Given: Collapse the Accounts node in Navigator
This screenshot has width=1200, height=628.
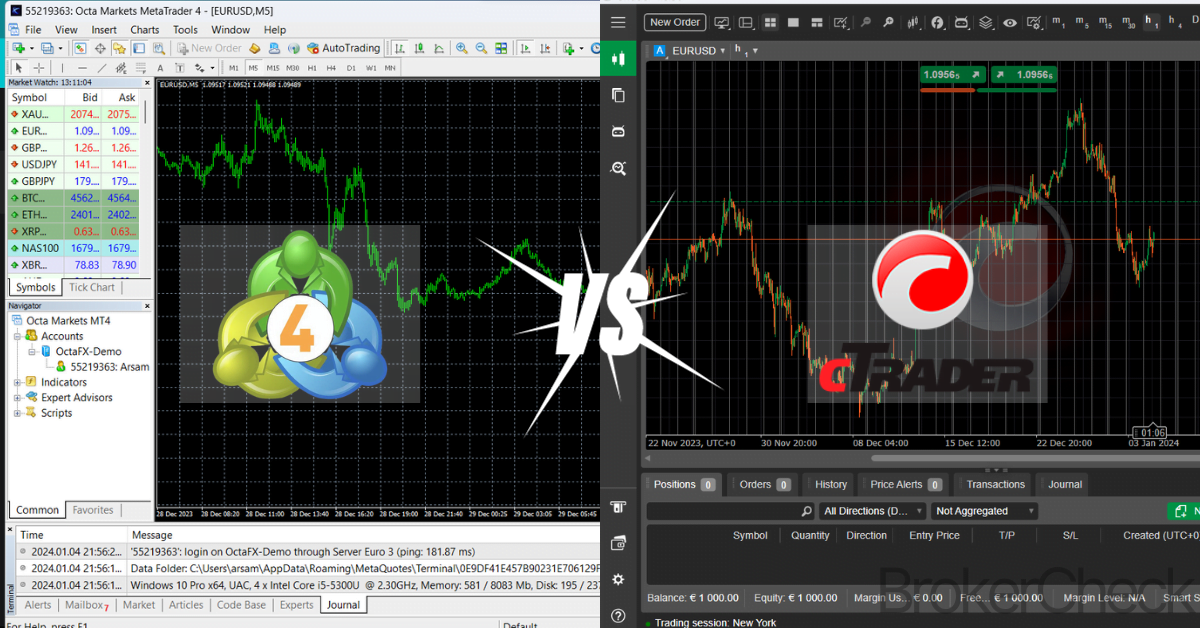Looking at the screenshot, I should point(18,336).
